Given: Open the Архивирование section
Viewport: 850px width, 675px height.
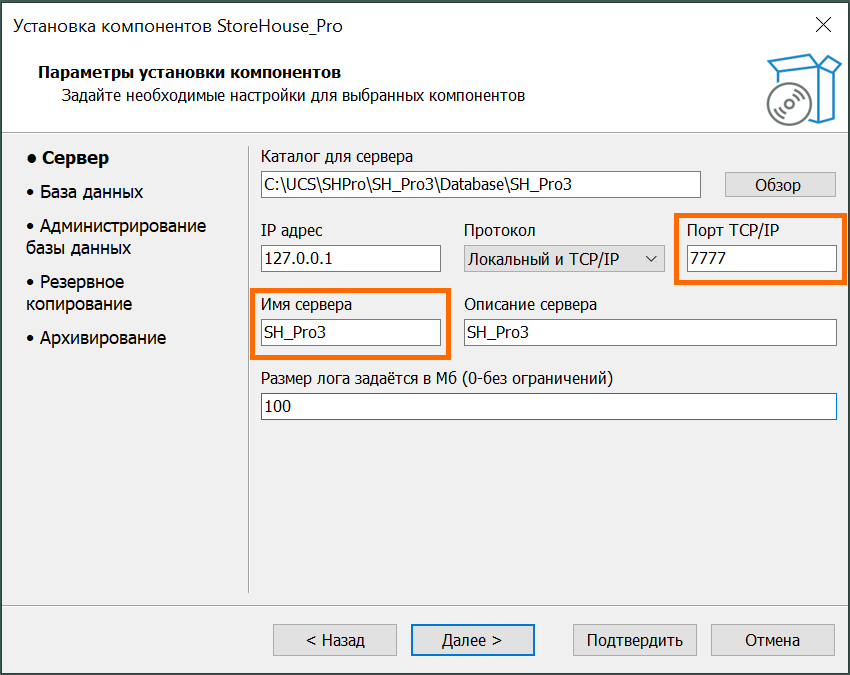Looking at the screenshot, I should pos(102,338).
